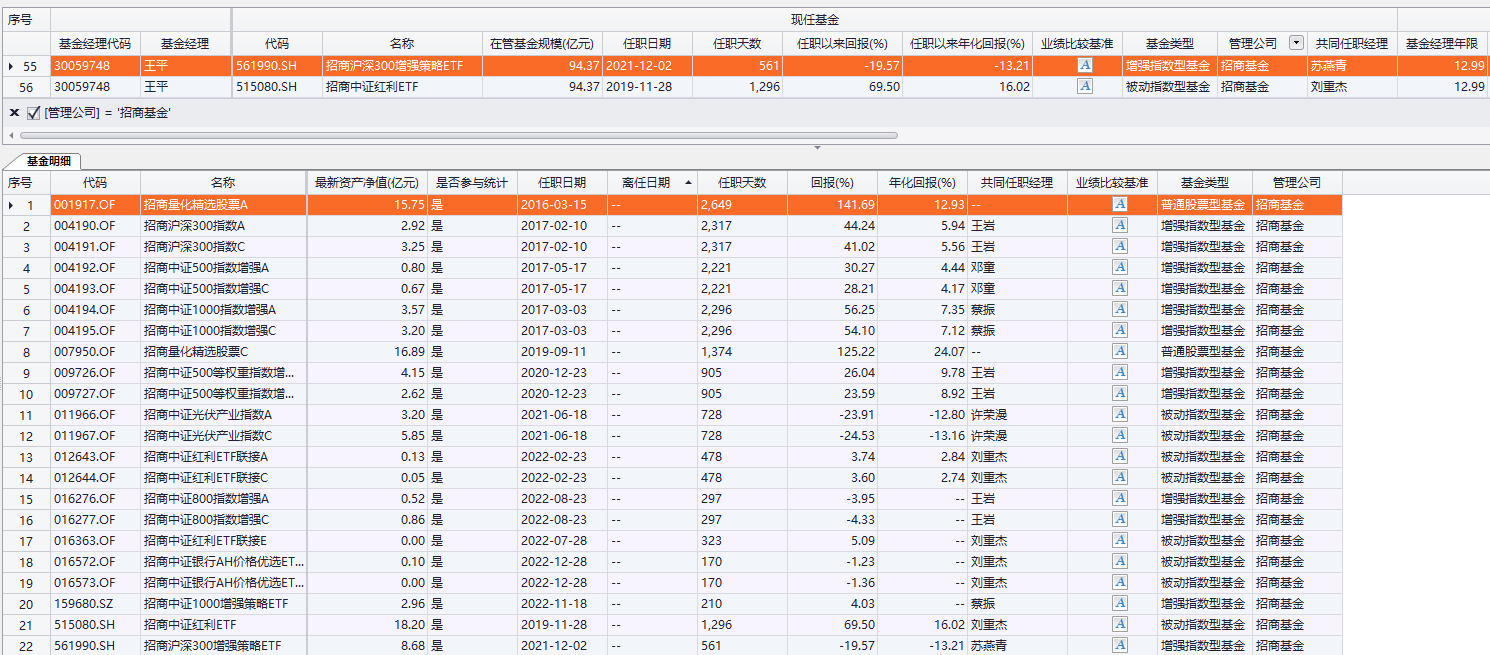Screen dimensions: 1490x655
Task: Open benchmark icon for 004194.OF 招商中证1000指数增强A
Action: pos(1120,309)
